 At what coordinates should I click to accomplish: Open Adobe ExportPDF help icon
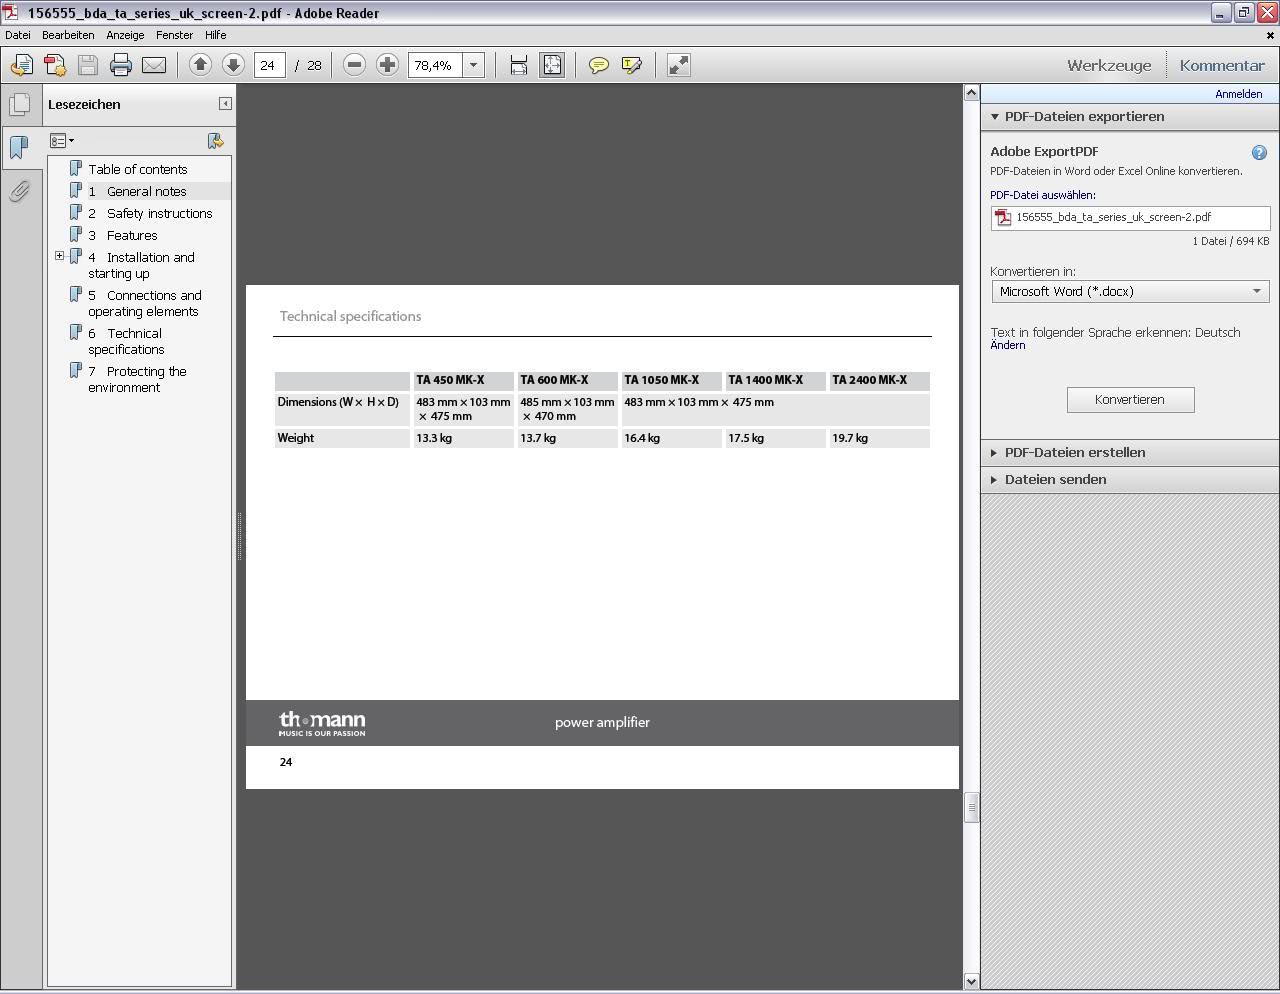(1259, 153)
